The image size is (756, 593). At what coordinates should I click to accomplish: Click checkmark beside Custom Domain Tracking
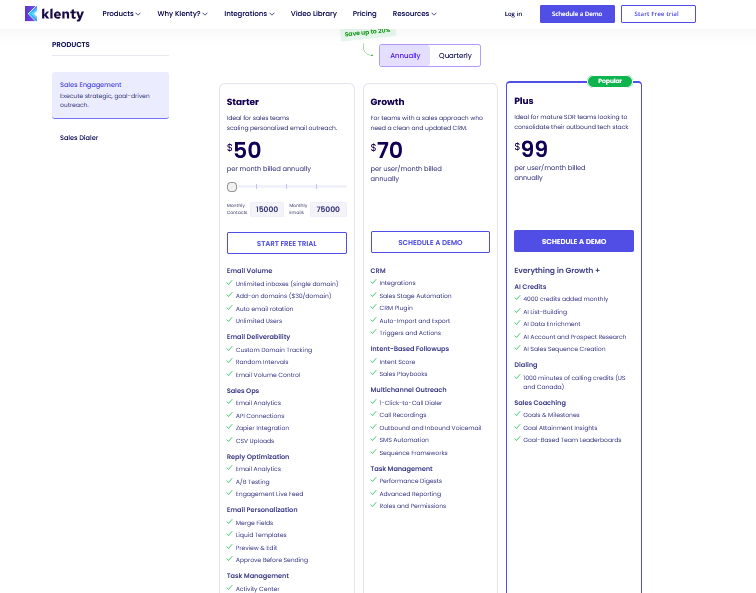pyautogui.click(x=230, y=349)
